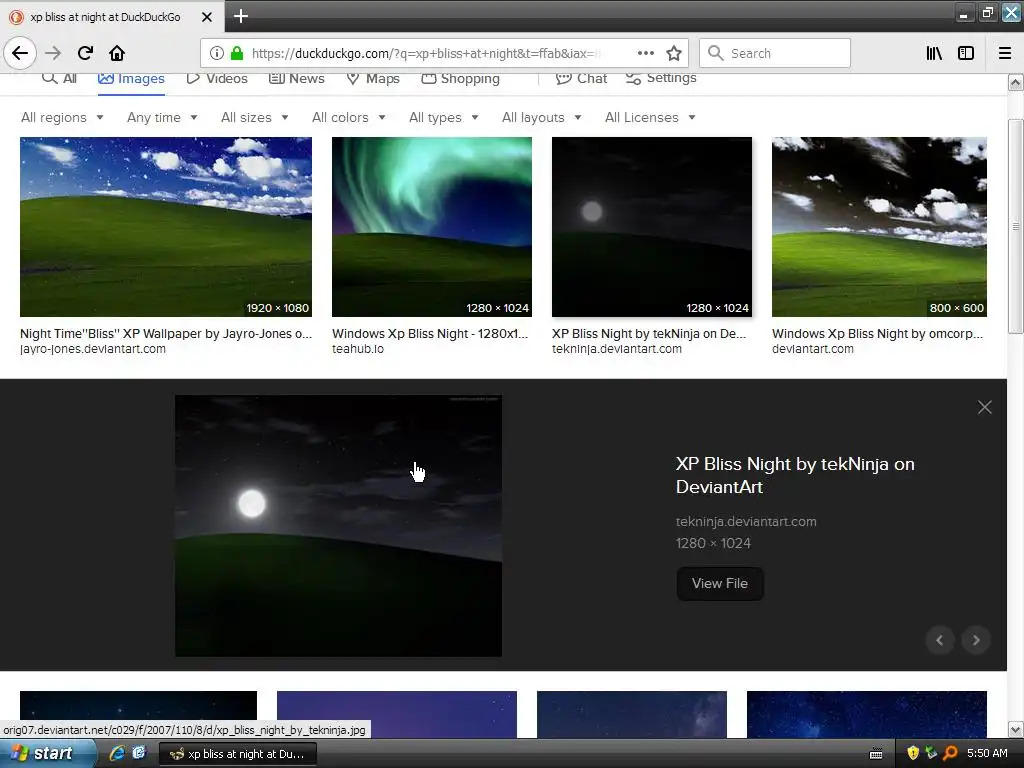The height and width of the screenshot is (768, 1024).
Task: Open page actions three-dot menu
Action: click(645, 53)
